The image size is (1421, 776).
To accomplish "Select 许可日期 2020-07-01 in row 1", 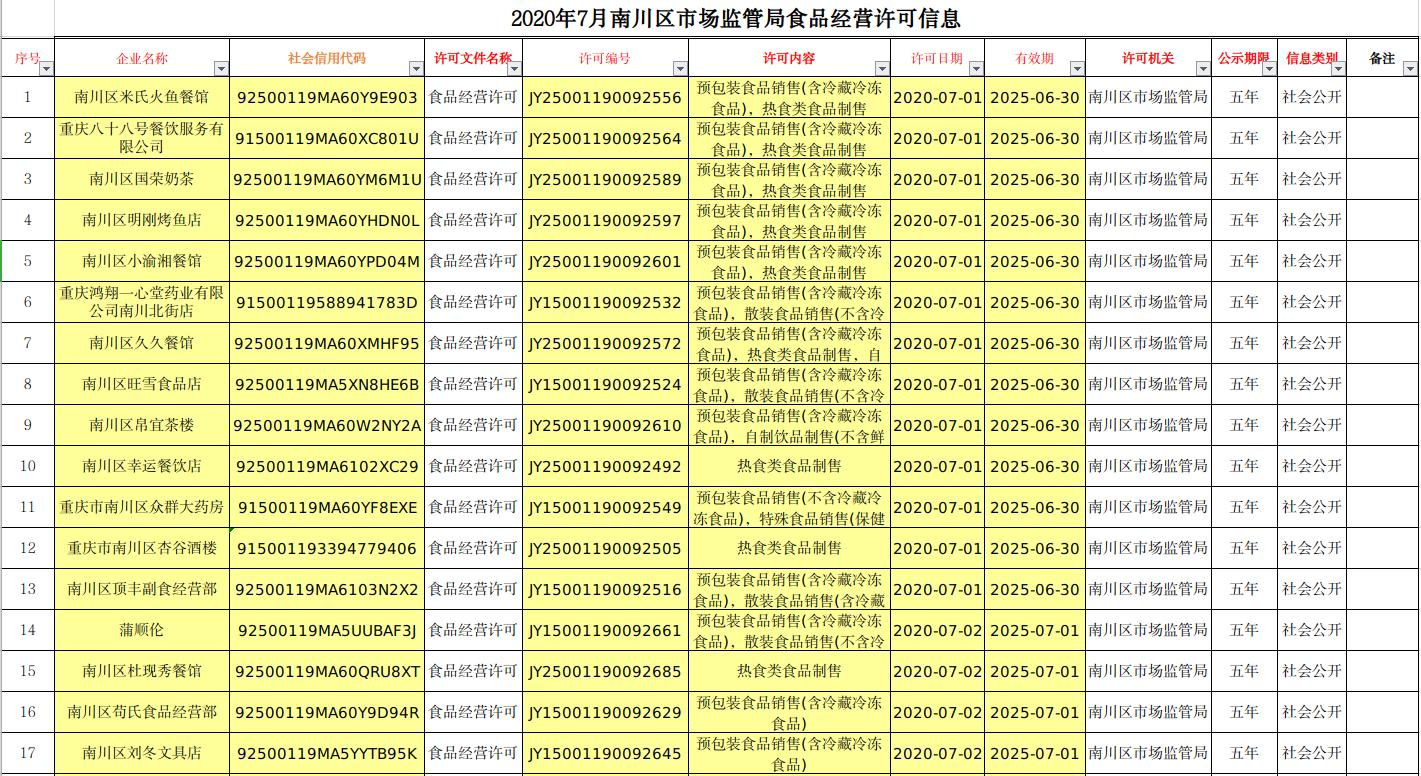I will click(x=937, y=97).
